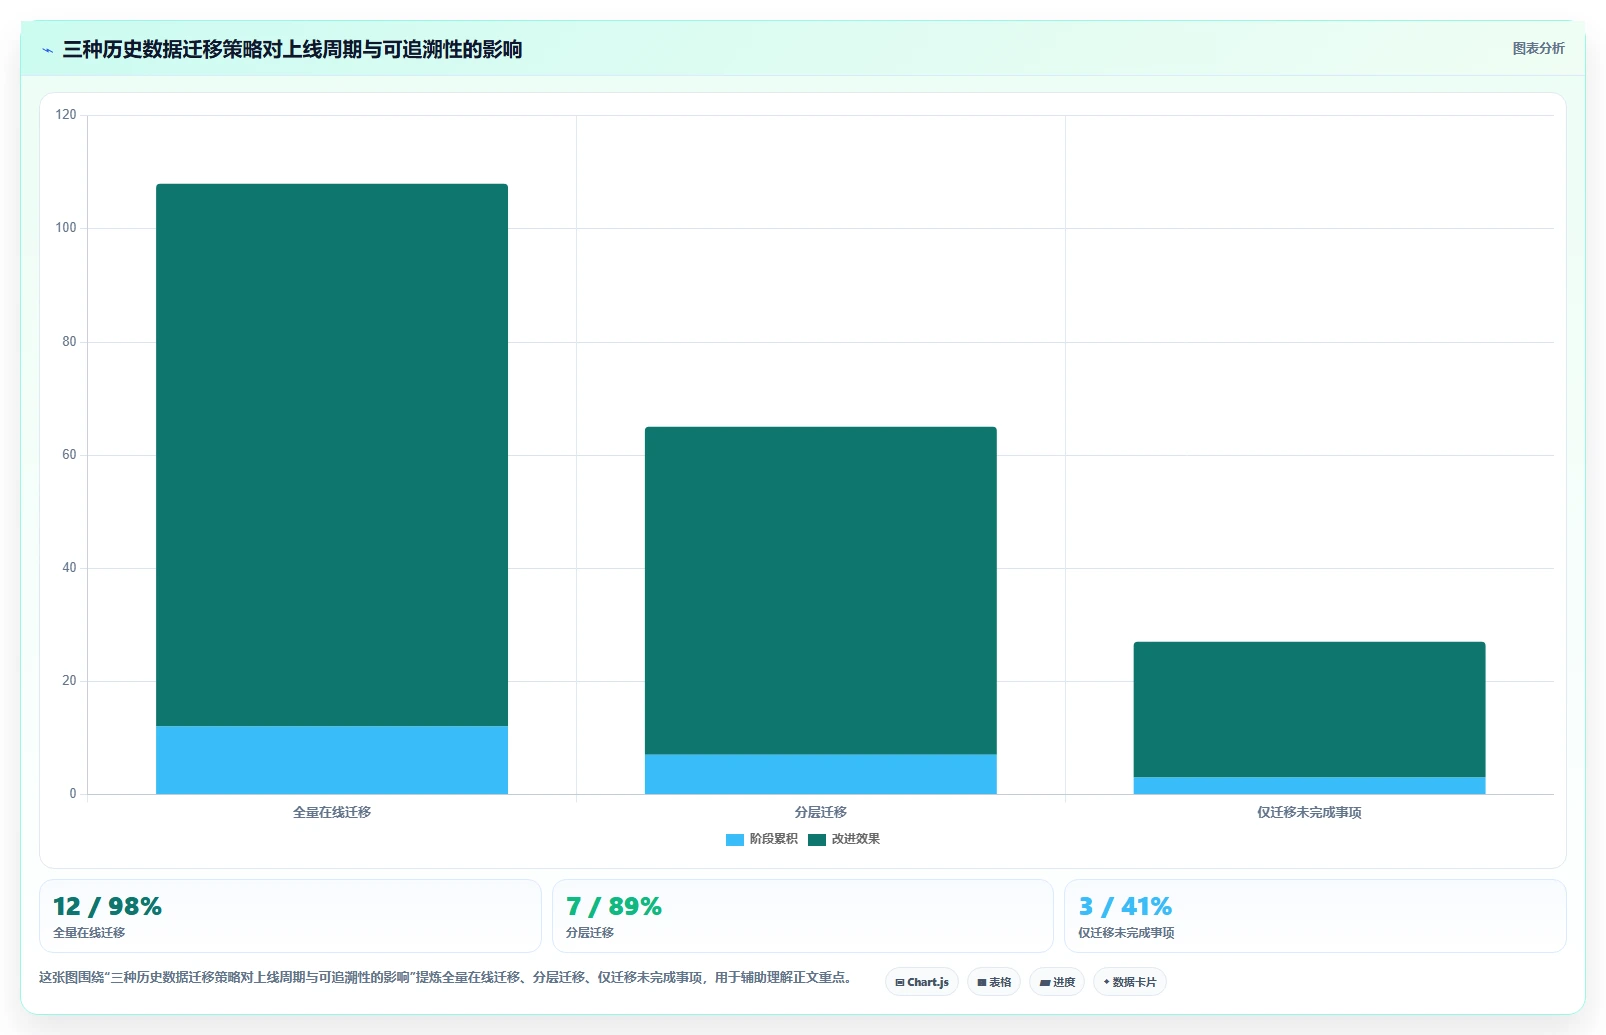
Task: Click the Chart.js tag chip
Action: (922, 982)
